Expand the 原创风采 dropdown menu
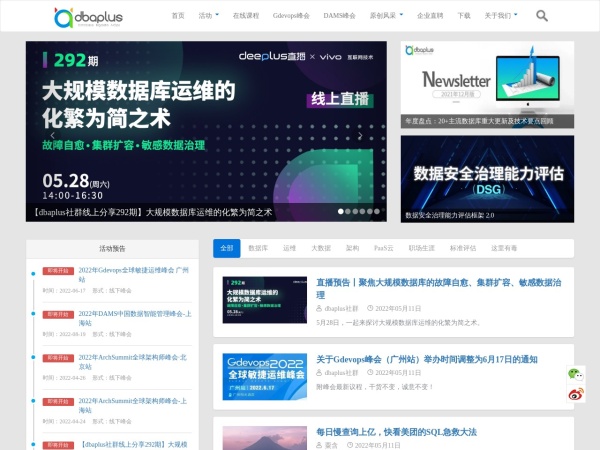 click(x=386, y=16)
